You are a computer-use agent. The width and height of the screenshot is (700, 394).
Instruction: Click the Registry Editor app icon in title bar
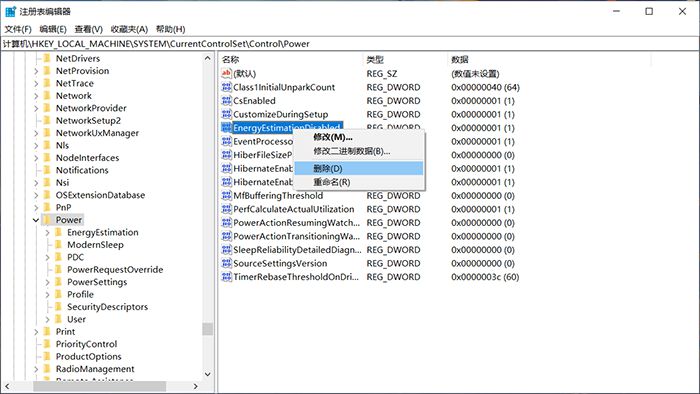(10, 11)
